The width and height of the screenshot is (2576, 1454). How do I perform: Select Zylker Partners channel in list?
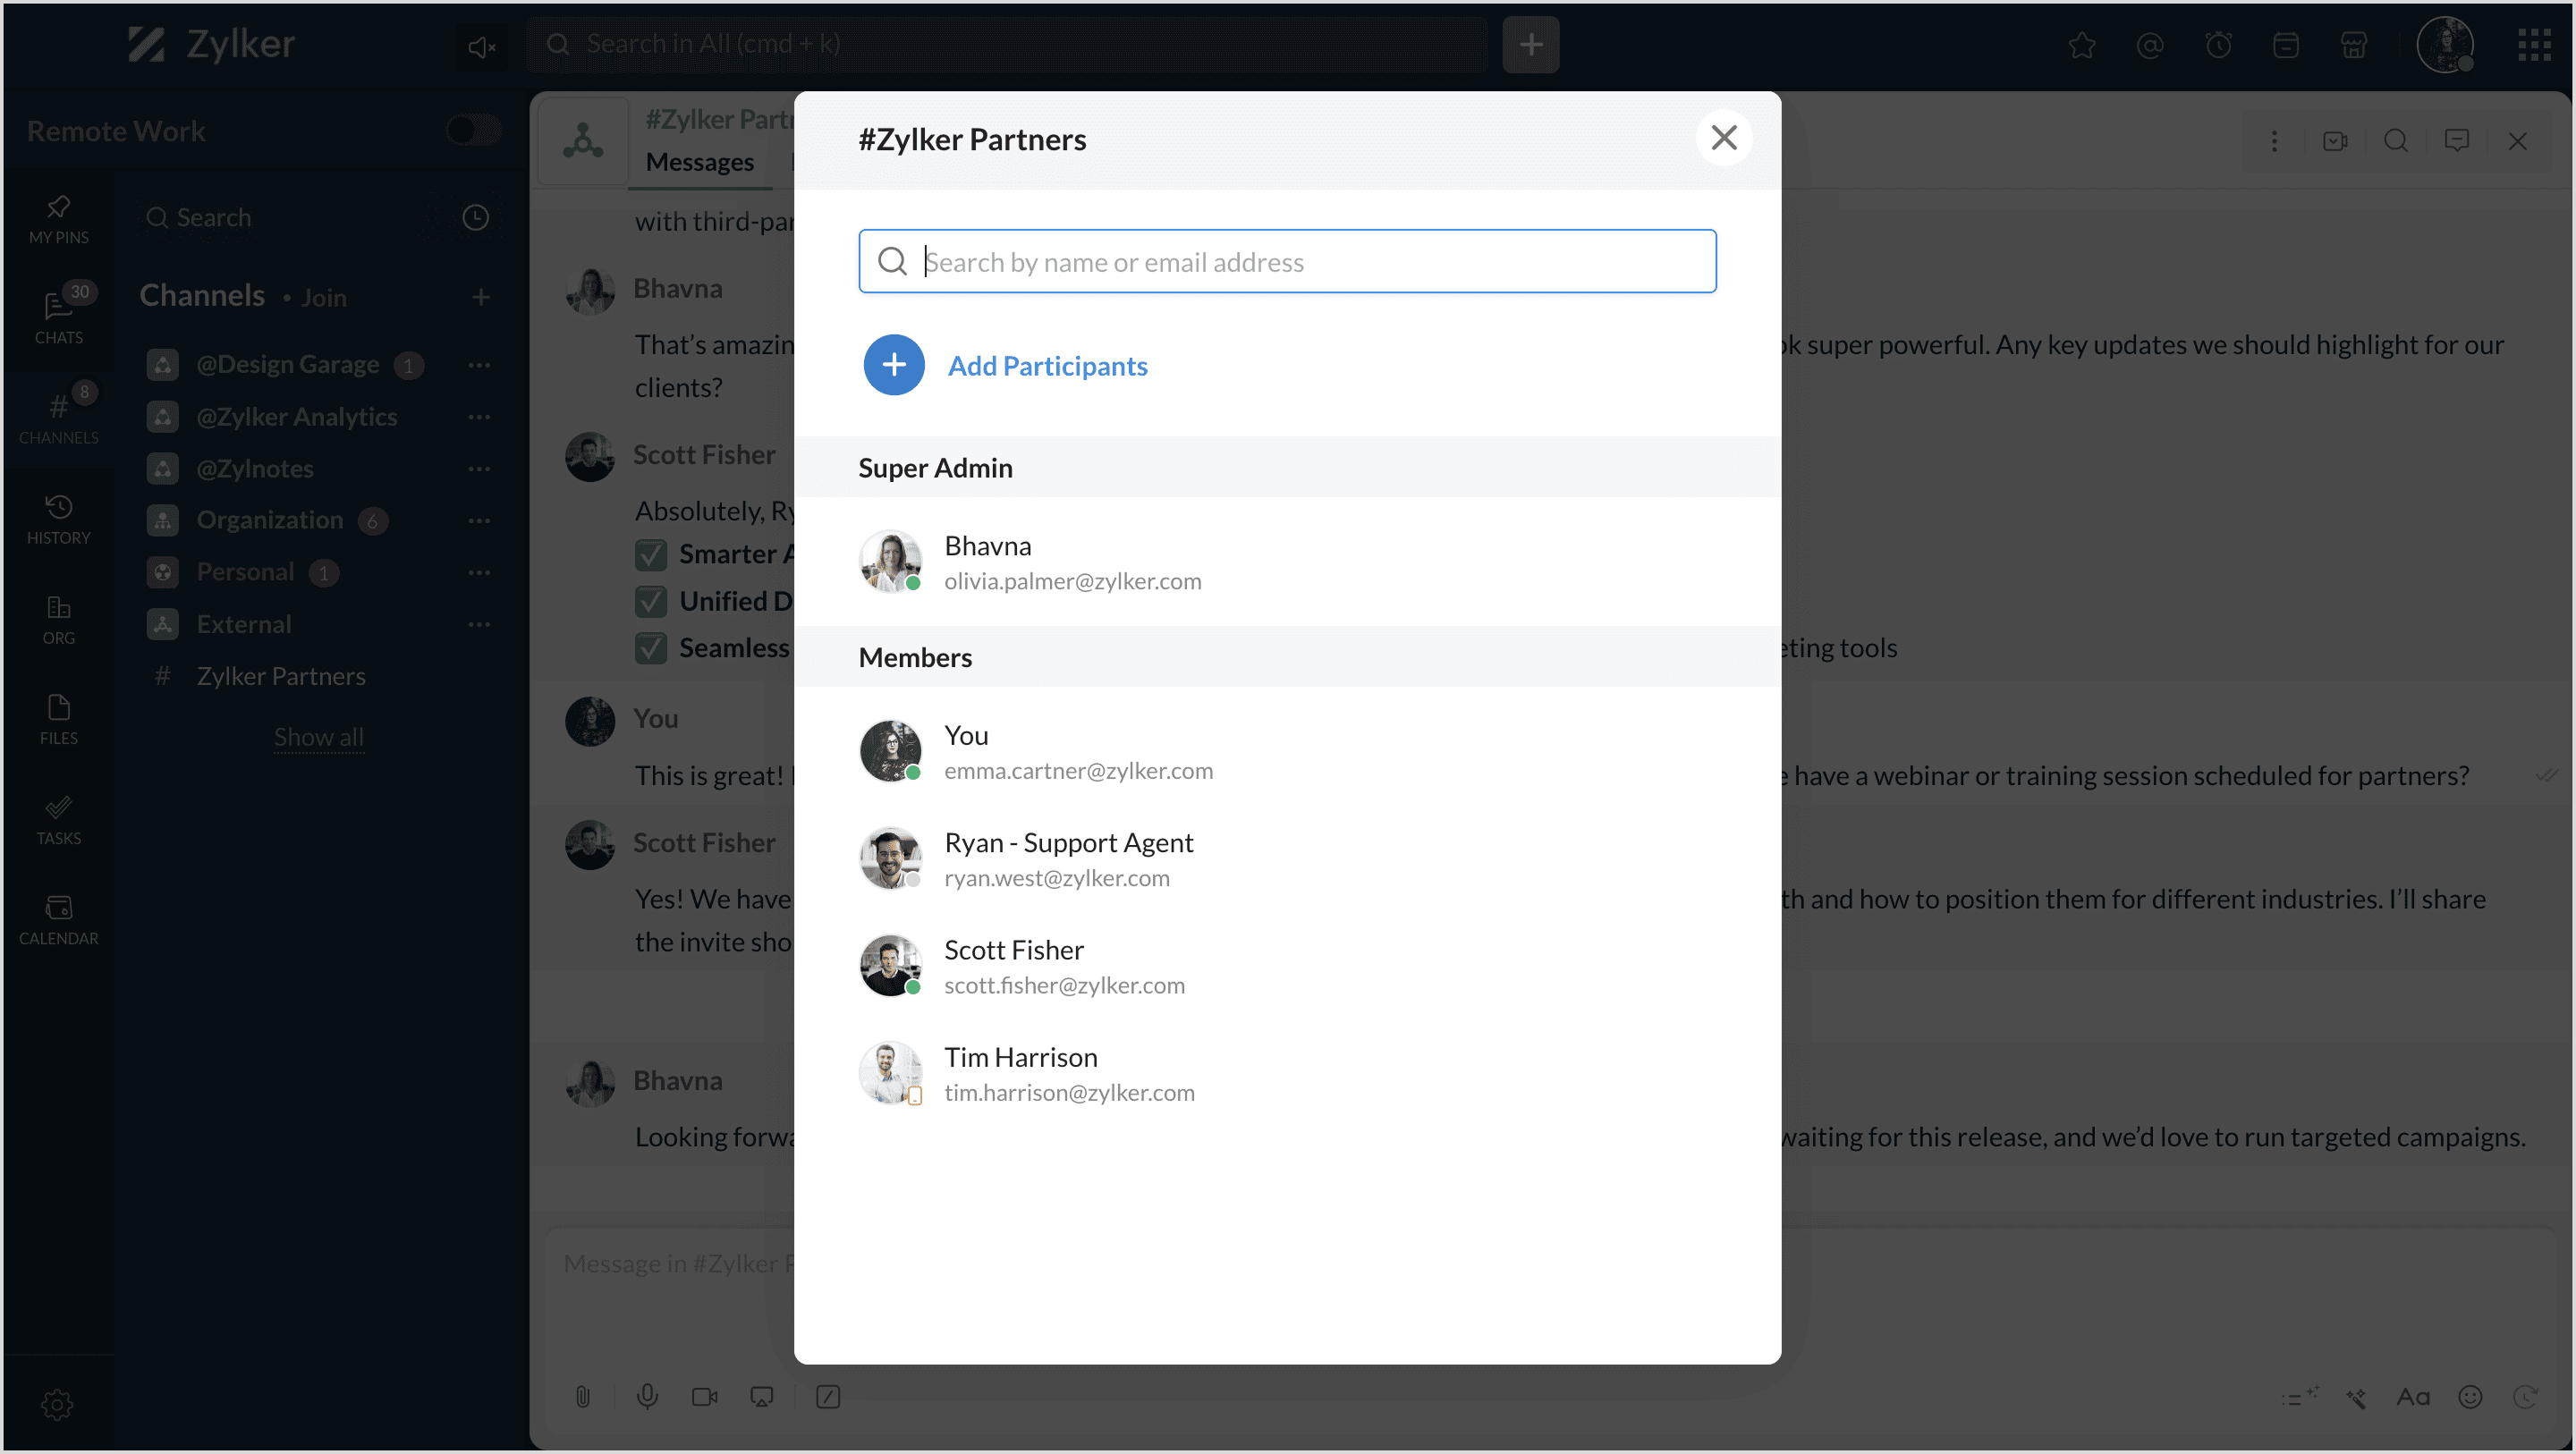click(x=280, y=676)
